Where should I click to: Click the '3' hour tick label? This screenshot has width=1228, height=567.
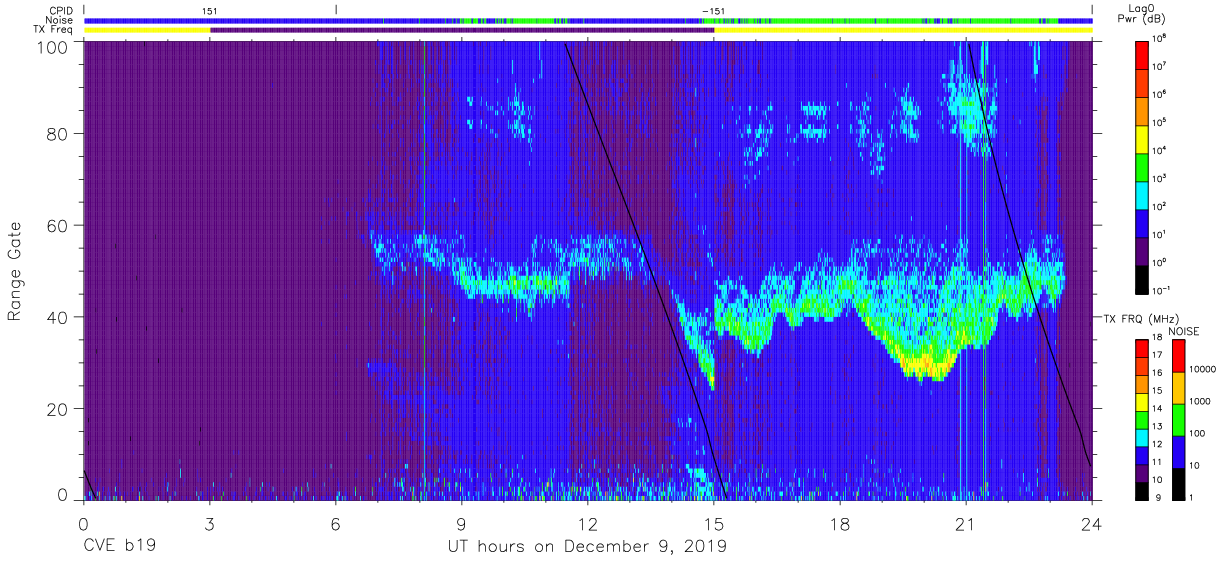[210, 524]
